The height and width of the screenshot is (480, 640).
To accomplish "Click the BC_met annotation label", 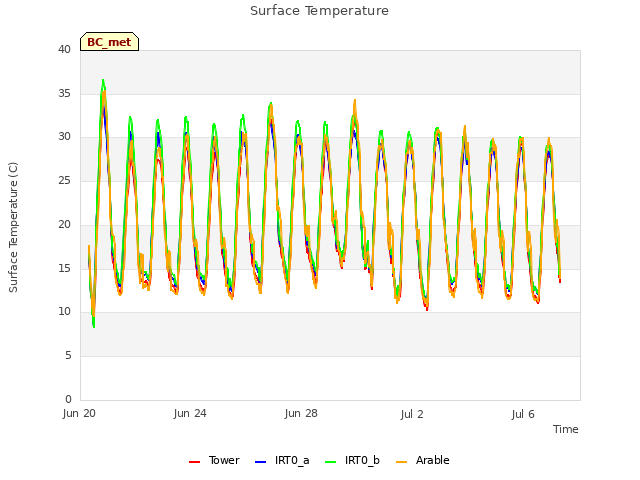I will click(109, 42).
